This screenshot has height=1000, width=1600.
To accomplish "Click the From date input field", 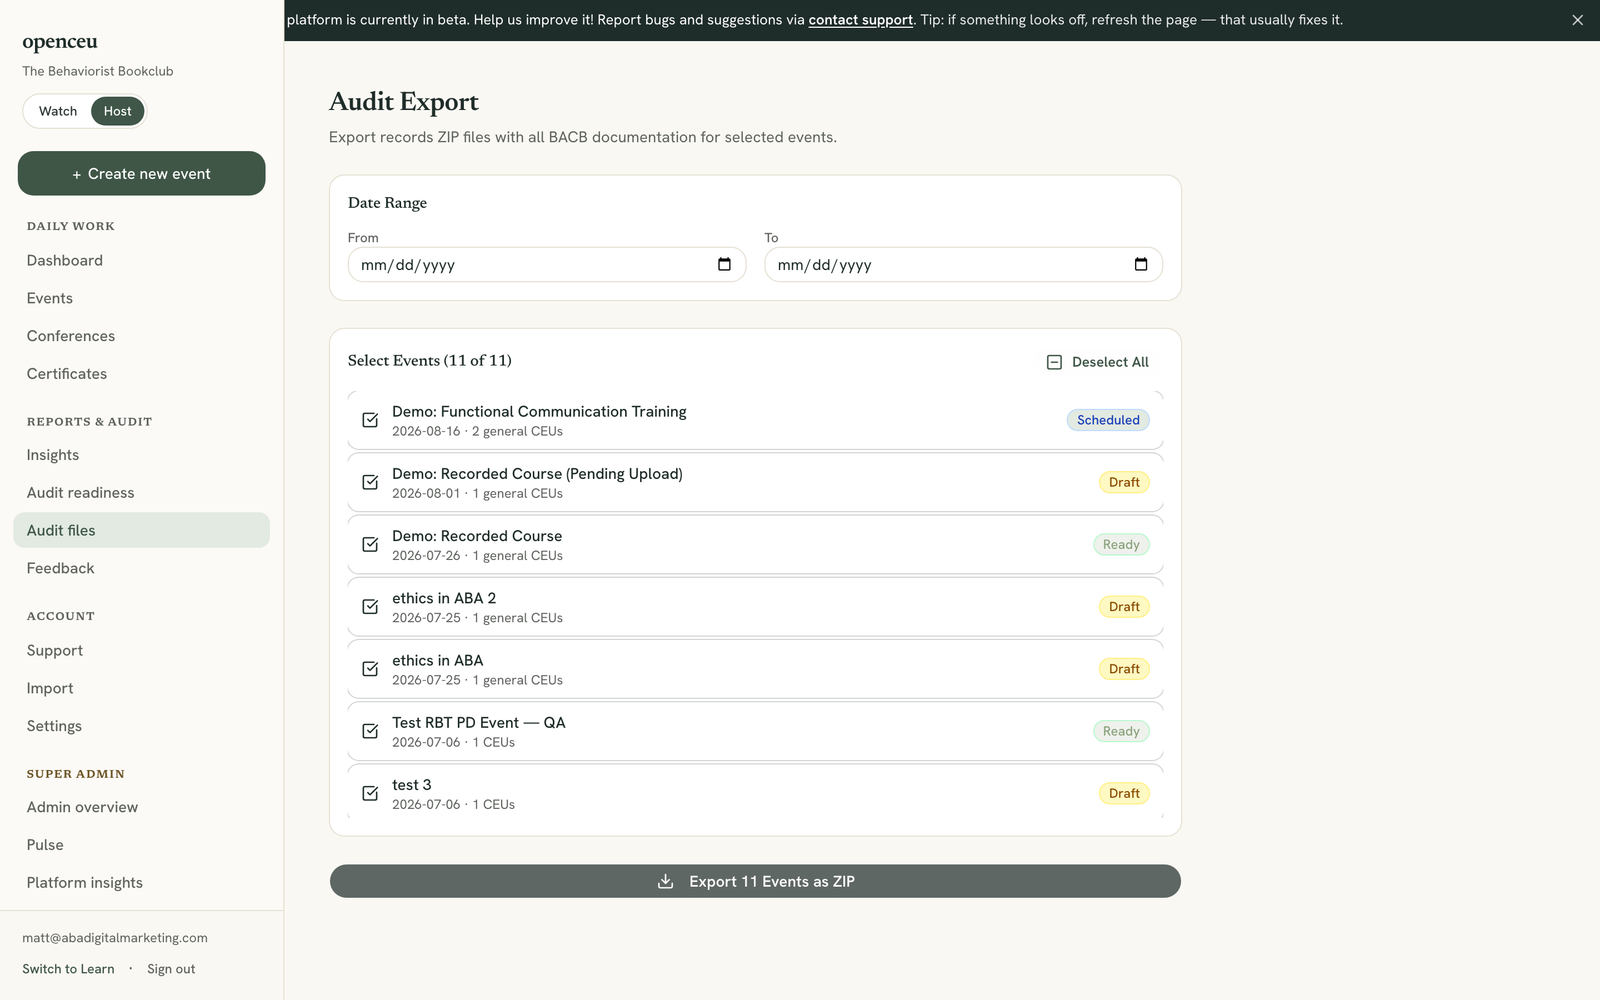I will pyautogui.click(x=547, y=265).
